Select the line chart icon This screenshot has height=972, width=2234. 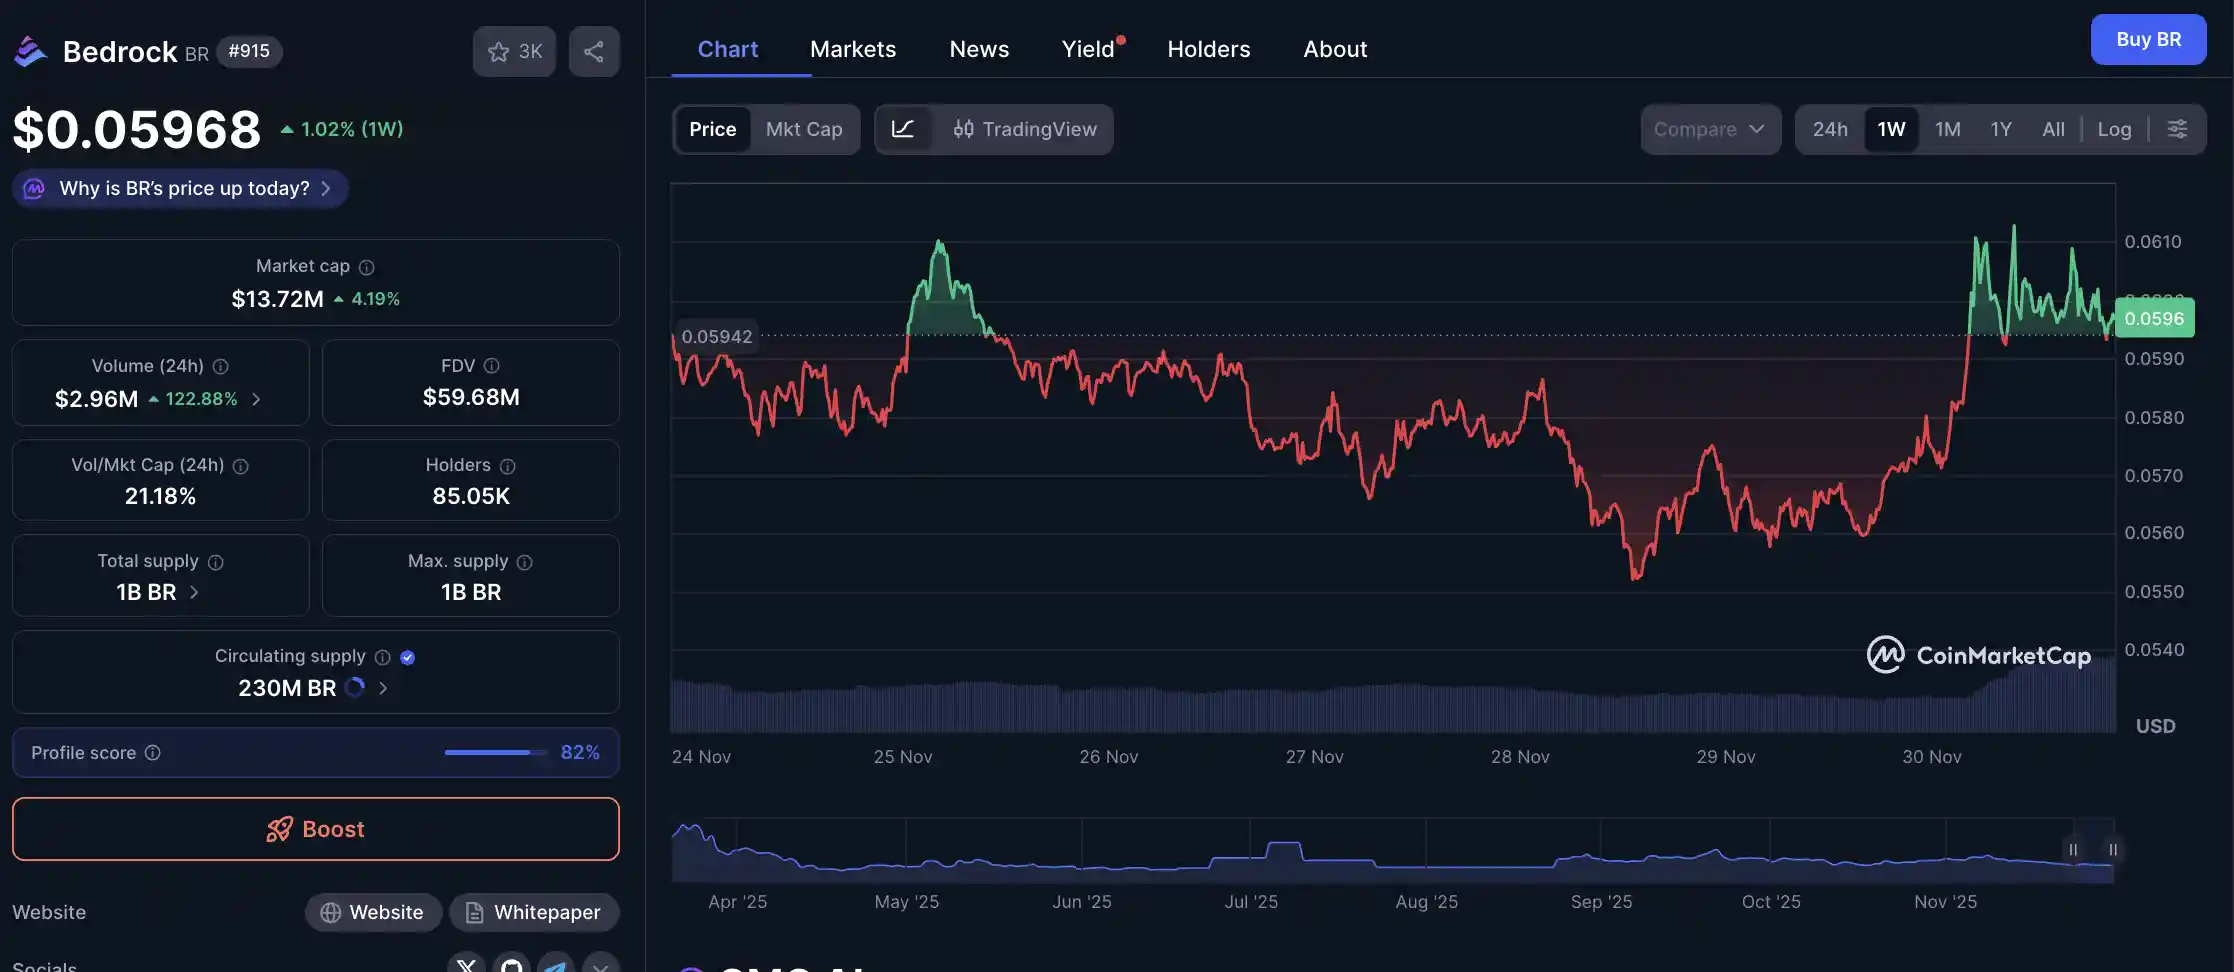click(x=903, y=129)
